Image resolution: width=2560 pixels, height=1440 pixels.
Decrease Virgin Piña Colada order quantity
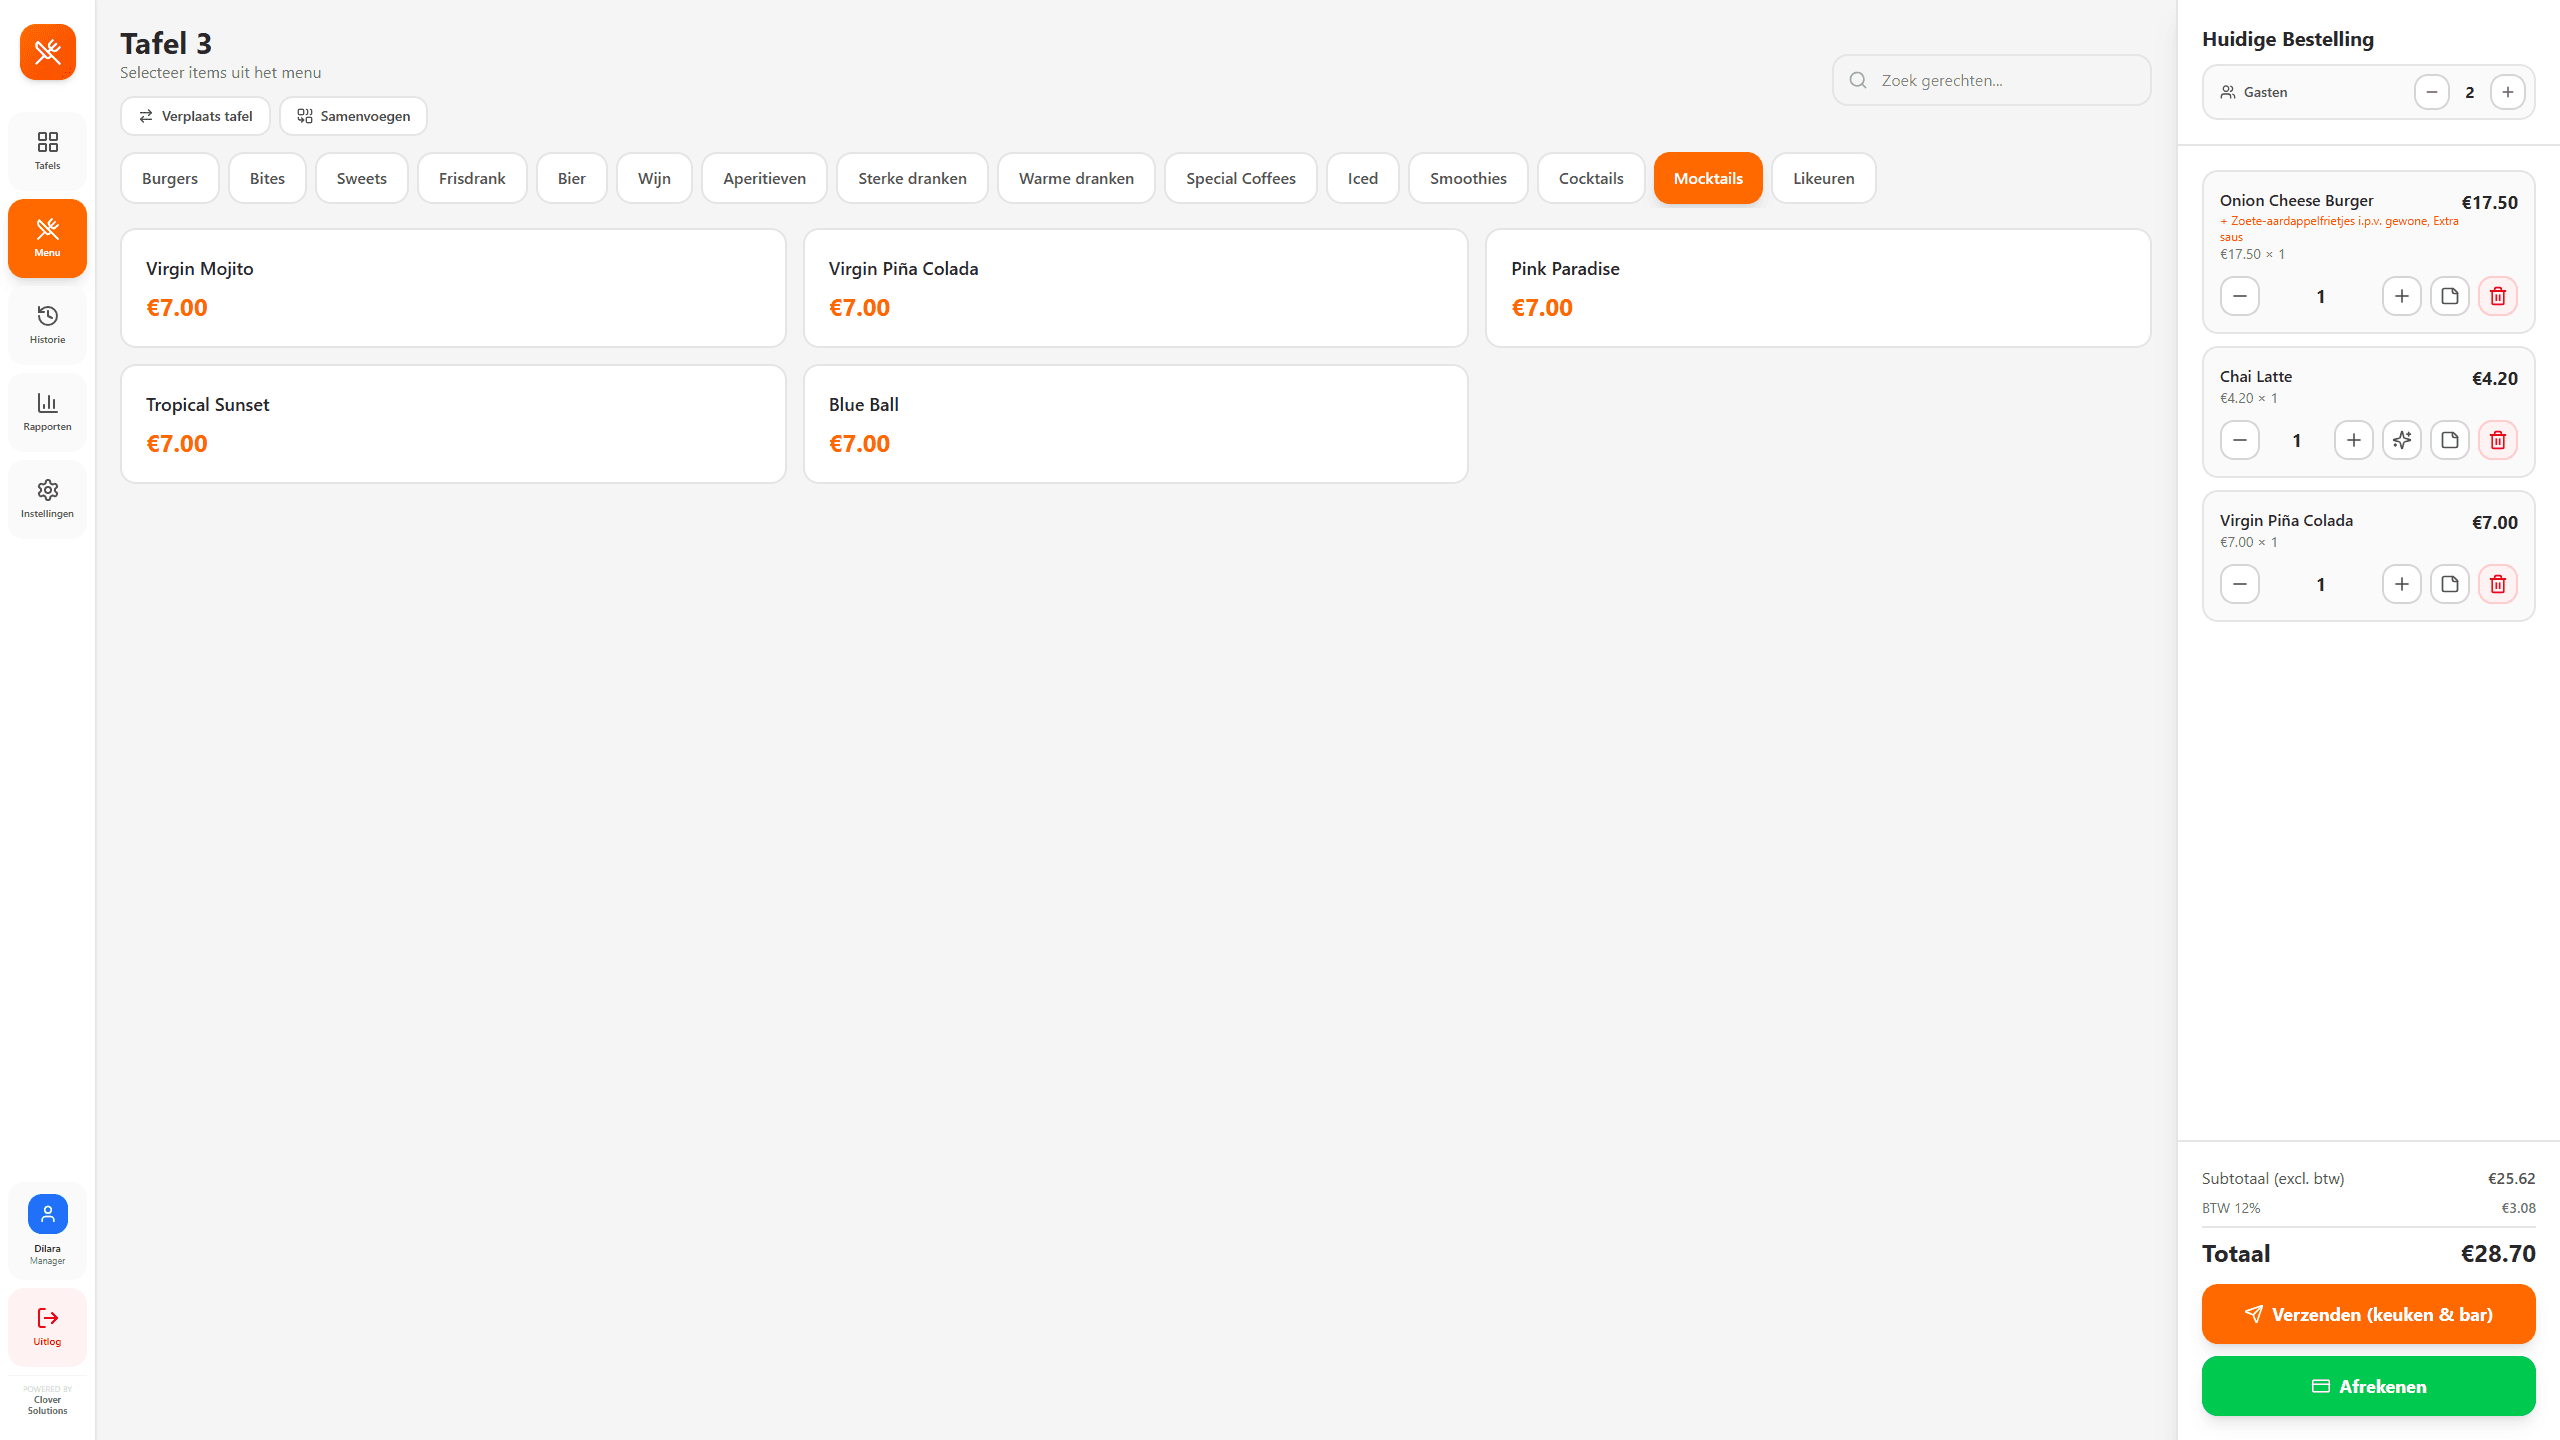tap(2239, 584)
